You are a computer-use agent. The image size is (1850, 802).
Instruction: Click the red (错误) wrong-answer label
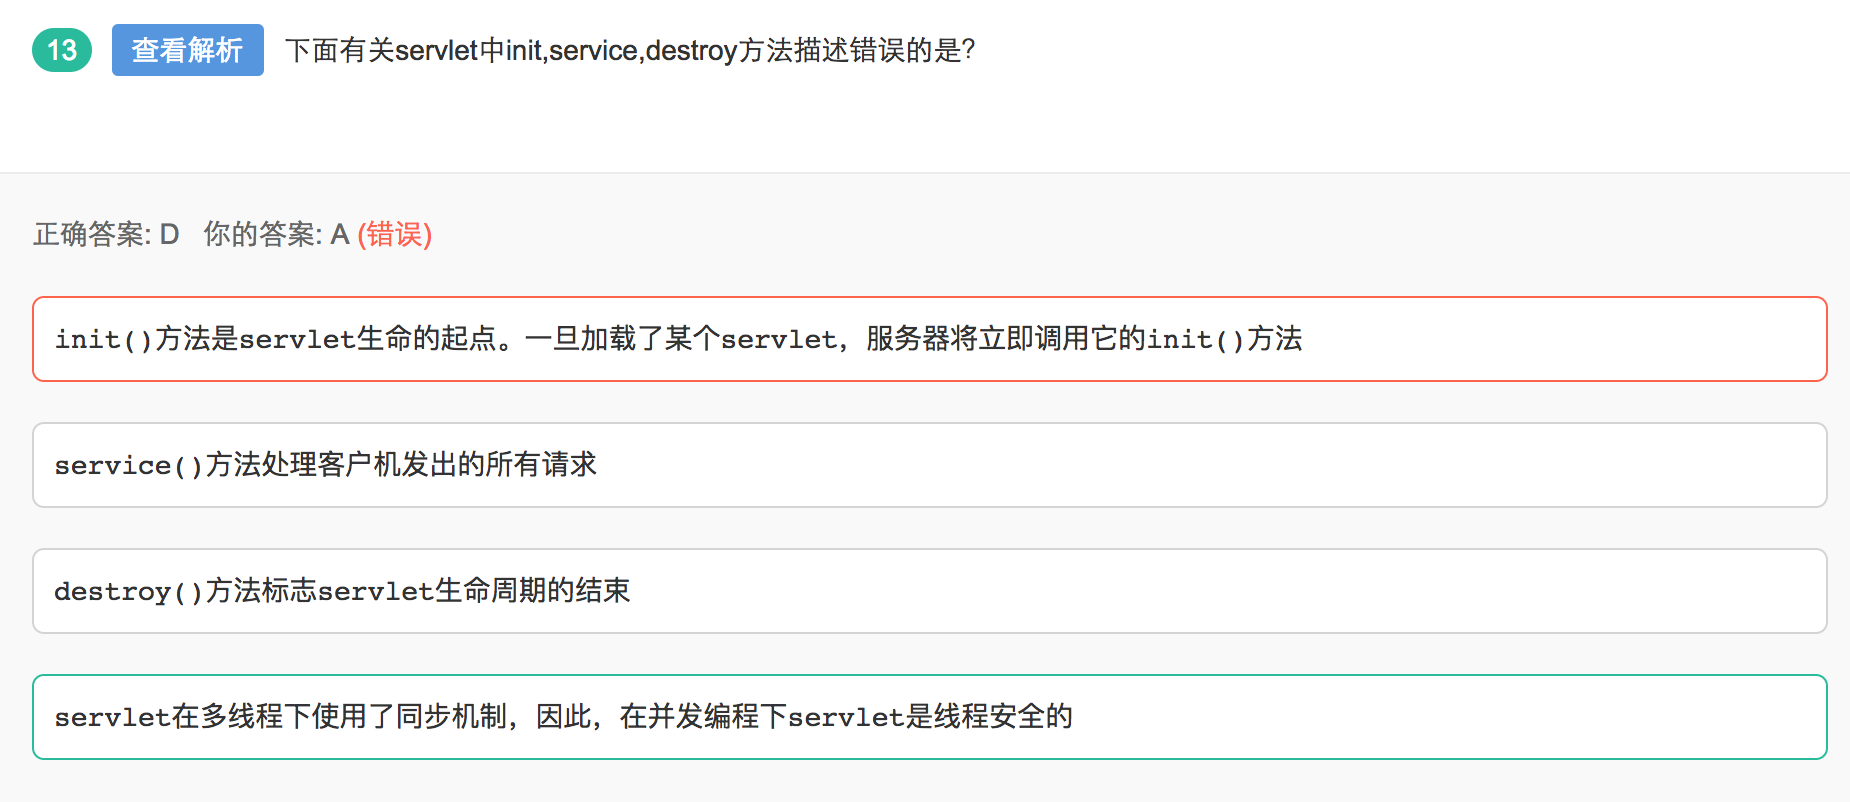(x=395, y=234)
